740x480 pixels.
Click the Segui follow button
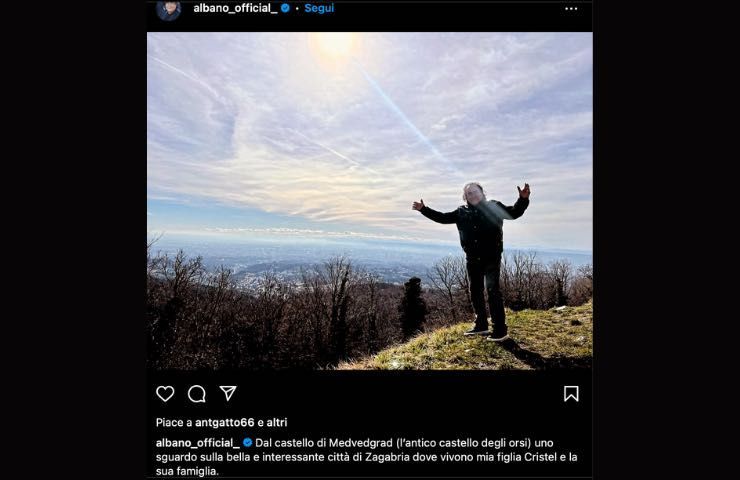coord(319,8)
